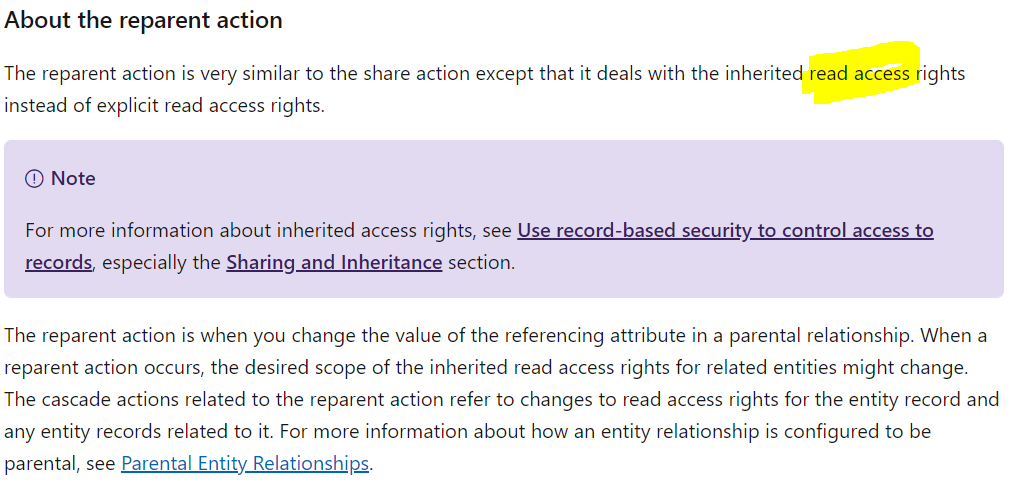Viewport: 1013px width, 486px height.
Task: Click the word "rights" right after the highlight
Action: tap(941, 74)
